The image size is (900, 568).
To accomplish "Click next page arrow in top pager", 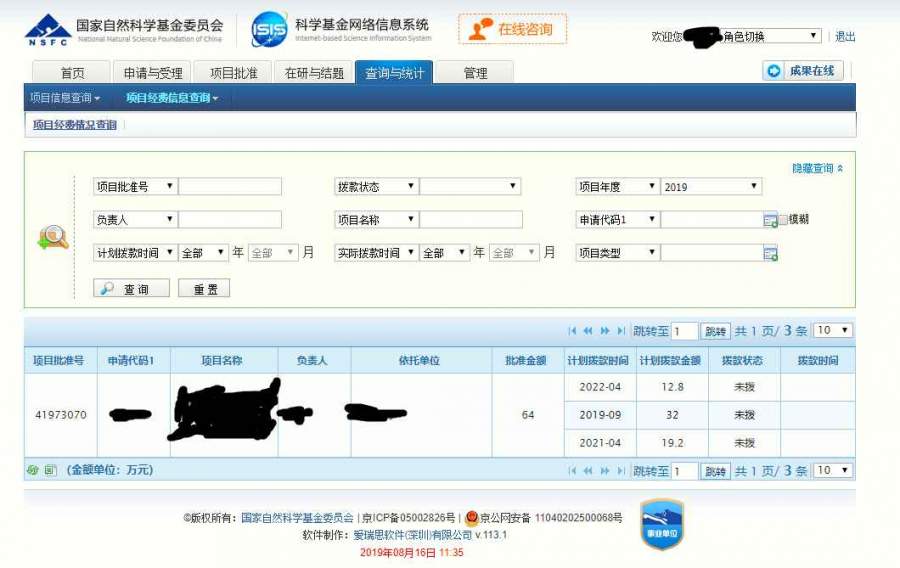I will pos(605,331).
